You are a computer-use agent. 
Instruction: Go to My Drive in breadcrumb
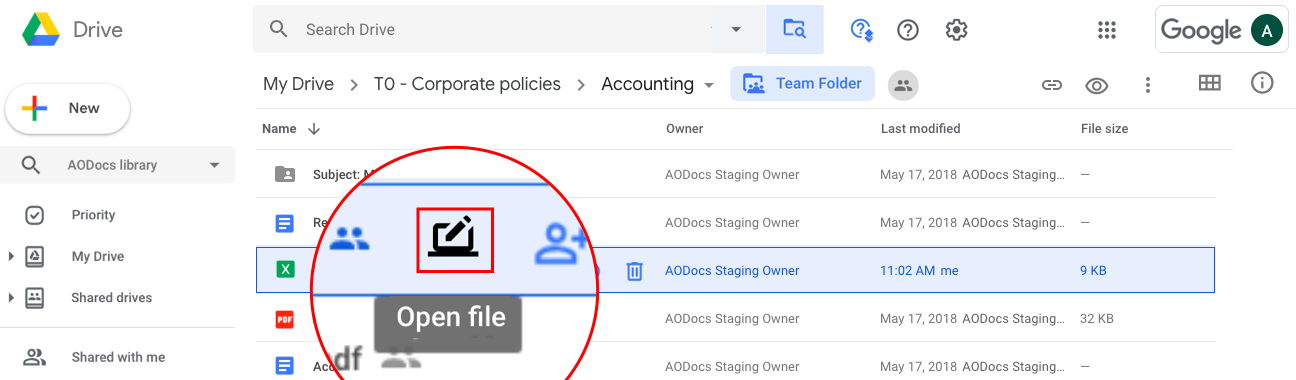click(x=298, y=84)
